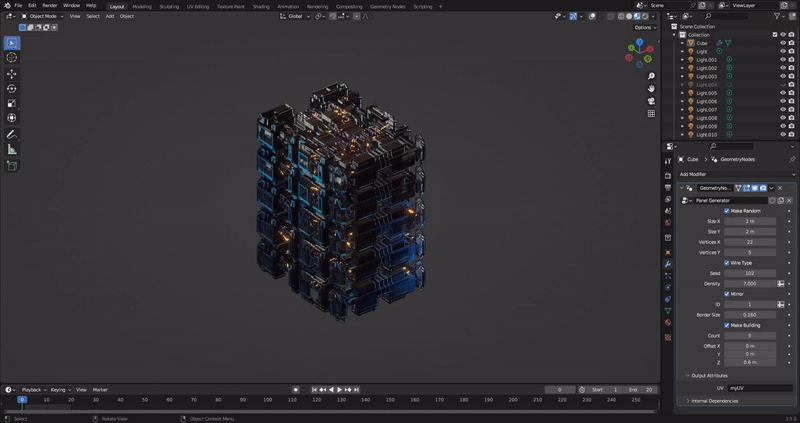This screenshot has height=423, width=800.
Task: Click the Density value field
Action: [x=750, y=284]
